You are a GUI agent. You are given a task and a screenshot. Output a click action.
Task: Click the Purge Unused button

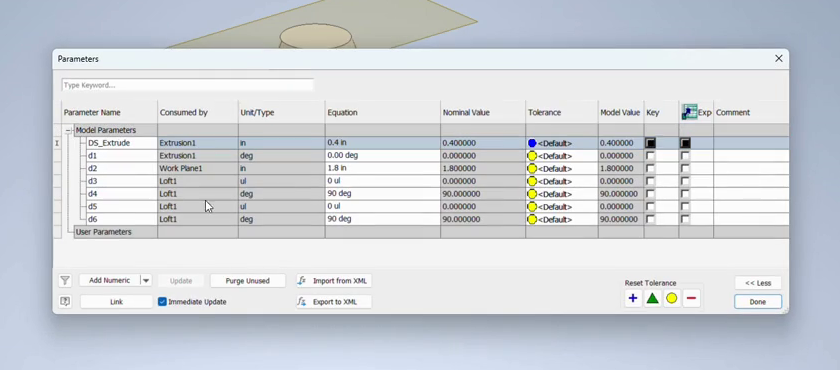248,281
